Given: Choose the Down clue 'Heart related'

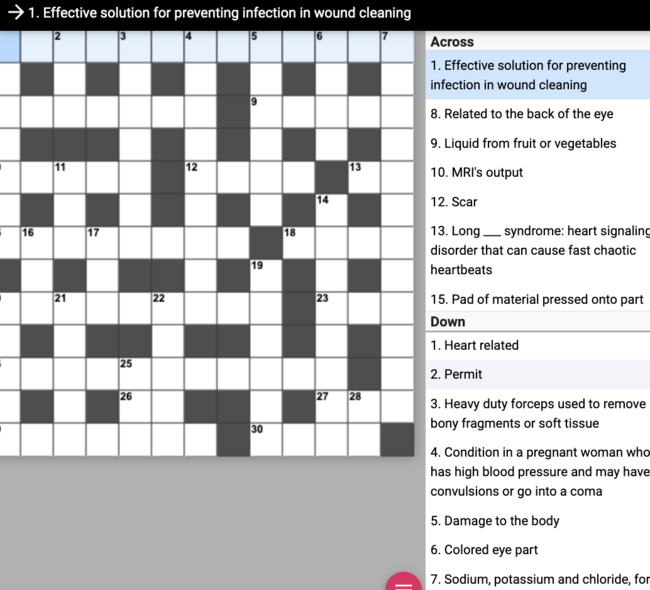Looking at the screenshot, I should point(474,345).
